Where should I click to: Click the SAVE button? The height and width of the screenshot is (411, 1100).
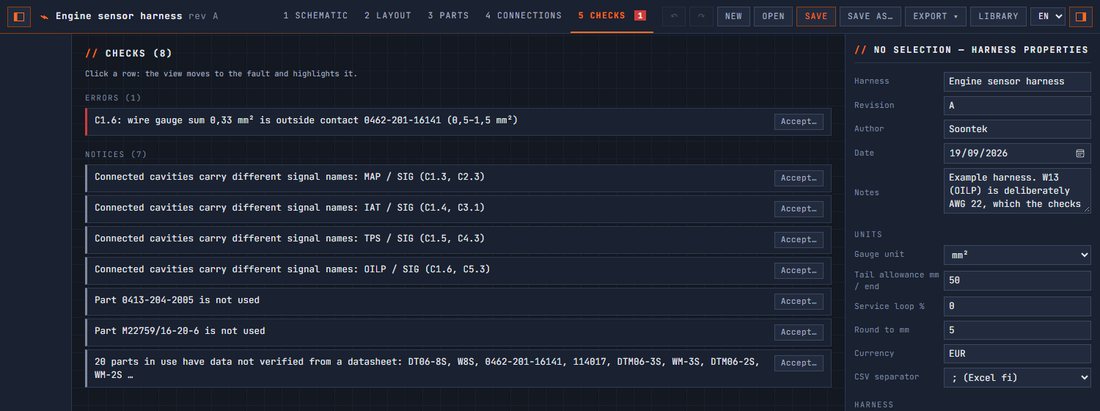[x=816, y=16]
